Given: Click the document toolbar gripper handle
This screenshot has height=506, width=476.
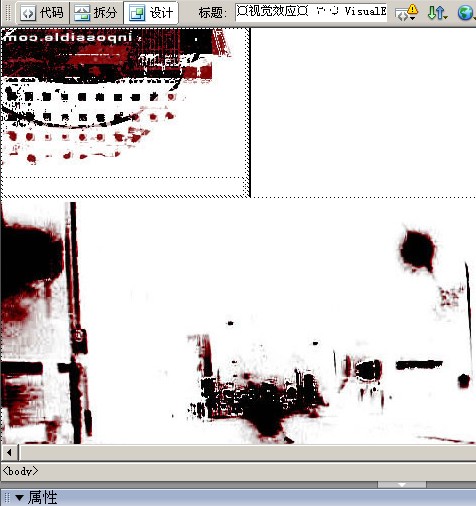Looking at the screenshot, I should pos(9,13).
